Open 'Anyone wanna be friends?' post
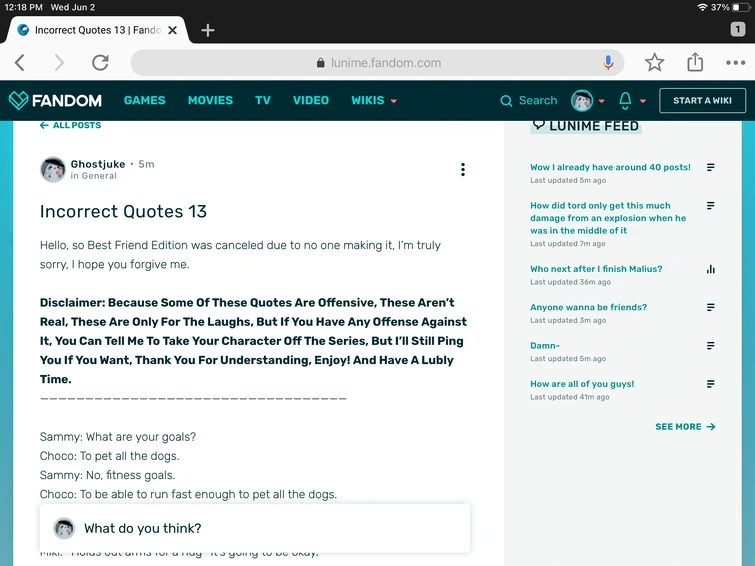 pos(588,307)
